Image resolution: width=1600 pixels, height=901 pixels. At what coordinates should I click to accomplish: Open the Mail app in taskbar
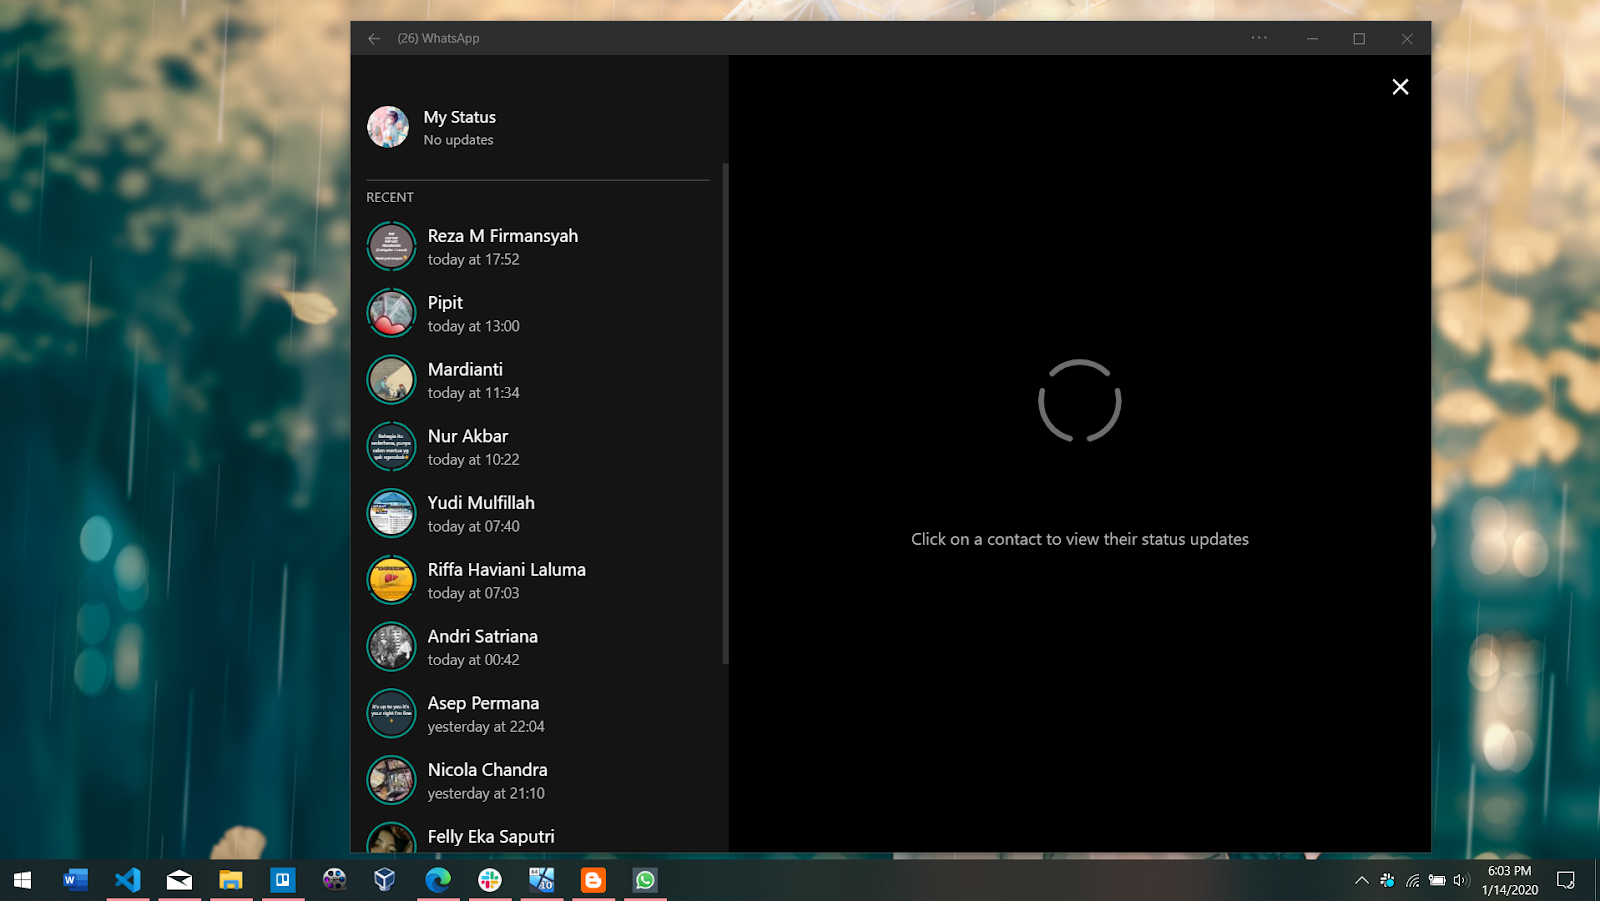pyautogui.click(x=179, y=880)
